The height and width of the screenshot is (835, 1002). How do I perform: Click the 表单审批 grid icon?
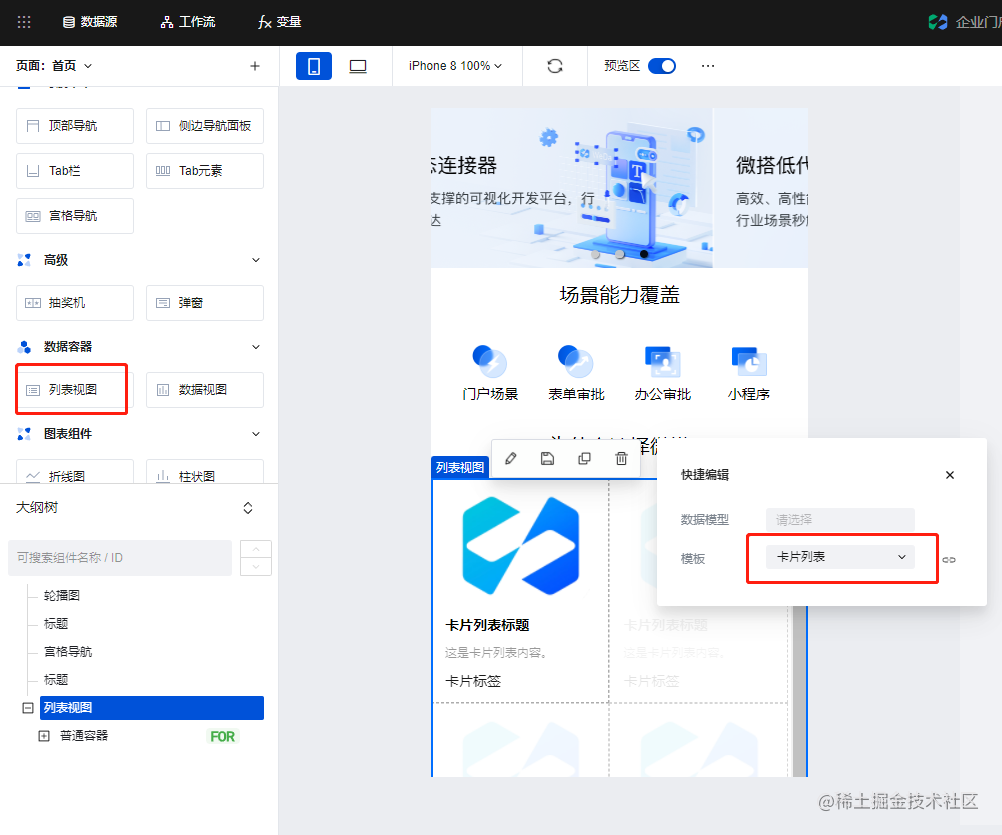(x=576, y=362)
